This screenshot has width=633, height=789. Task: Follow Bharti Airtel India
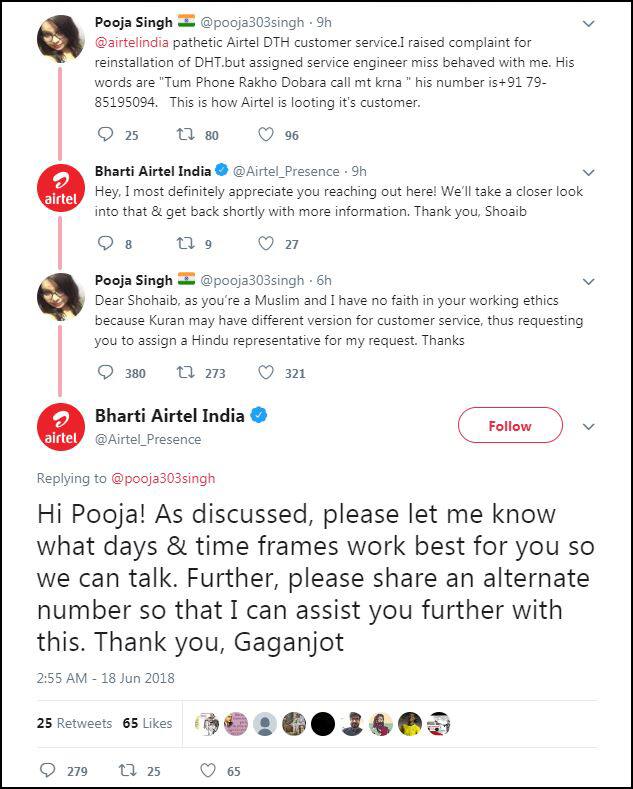pos(509,426)
